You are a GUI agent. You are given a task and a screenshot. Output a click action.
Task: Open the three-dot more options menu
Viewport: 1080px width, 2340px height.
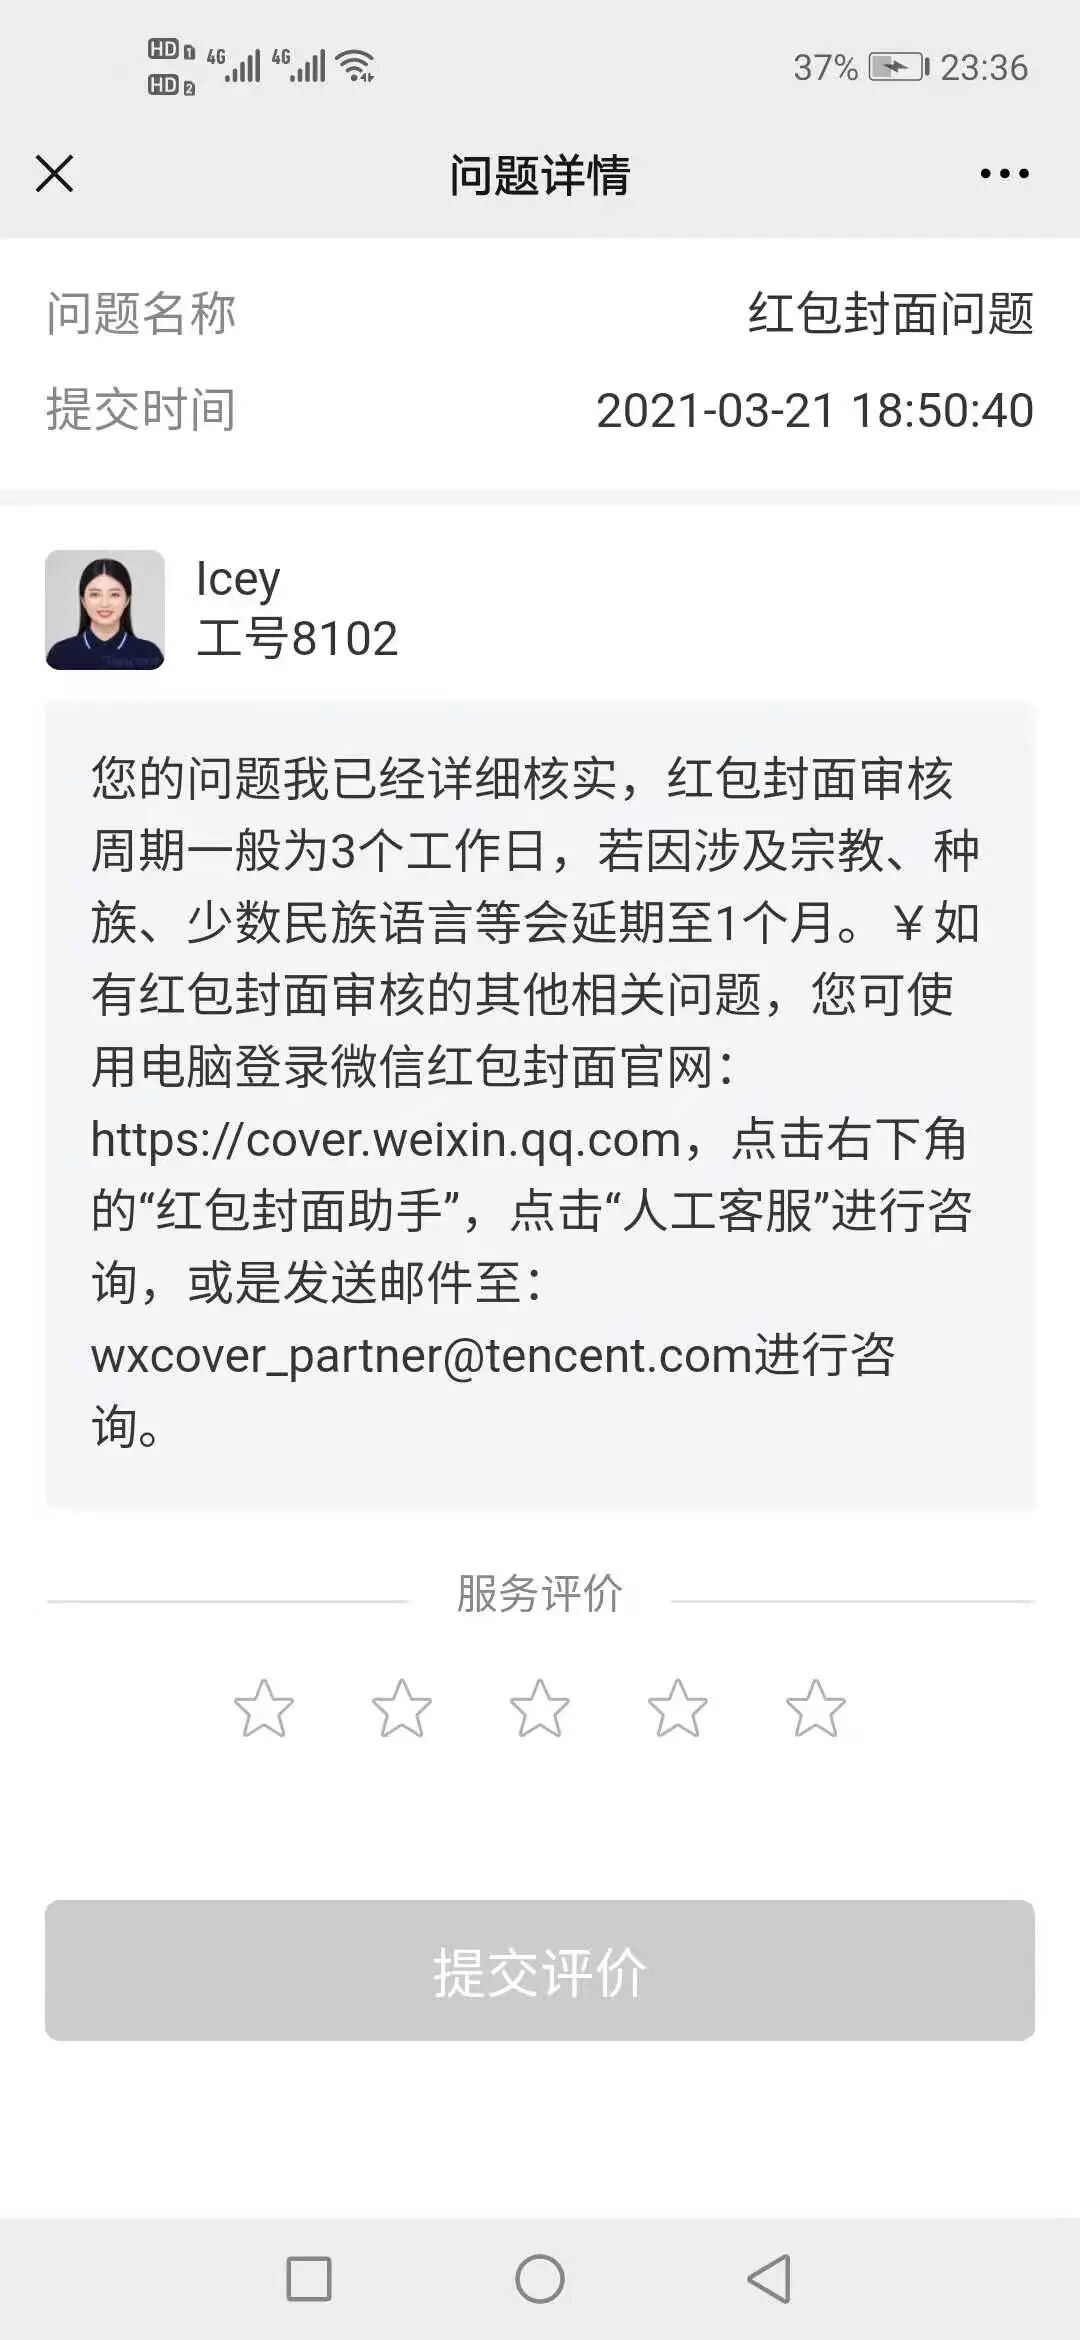(1004, 174)
